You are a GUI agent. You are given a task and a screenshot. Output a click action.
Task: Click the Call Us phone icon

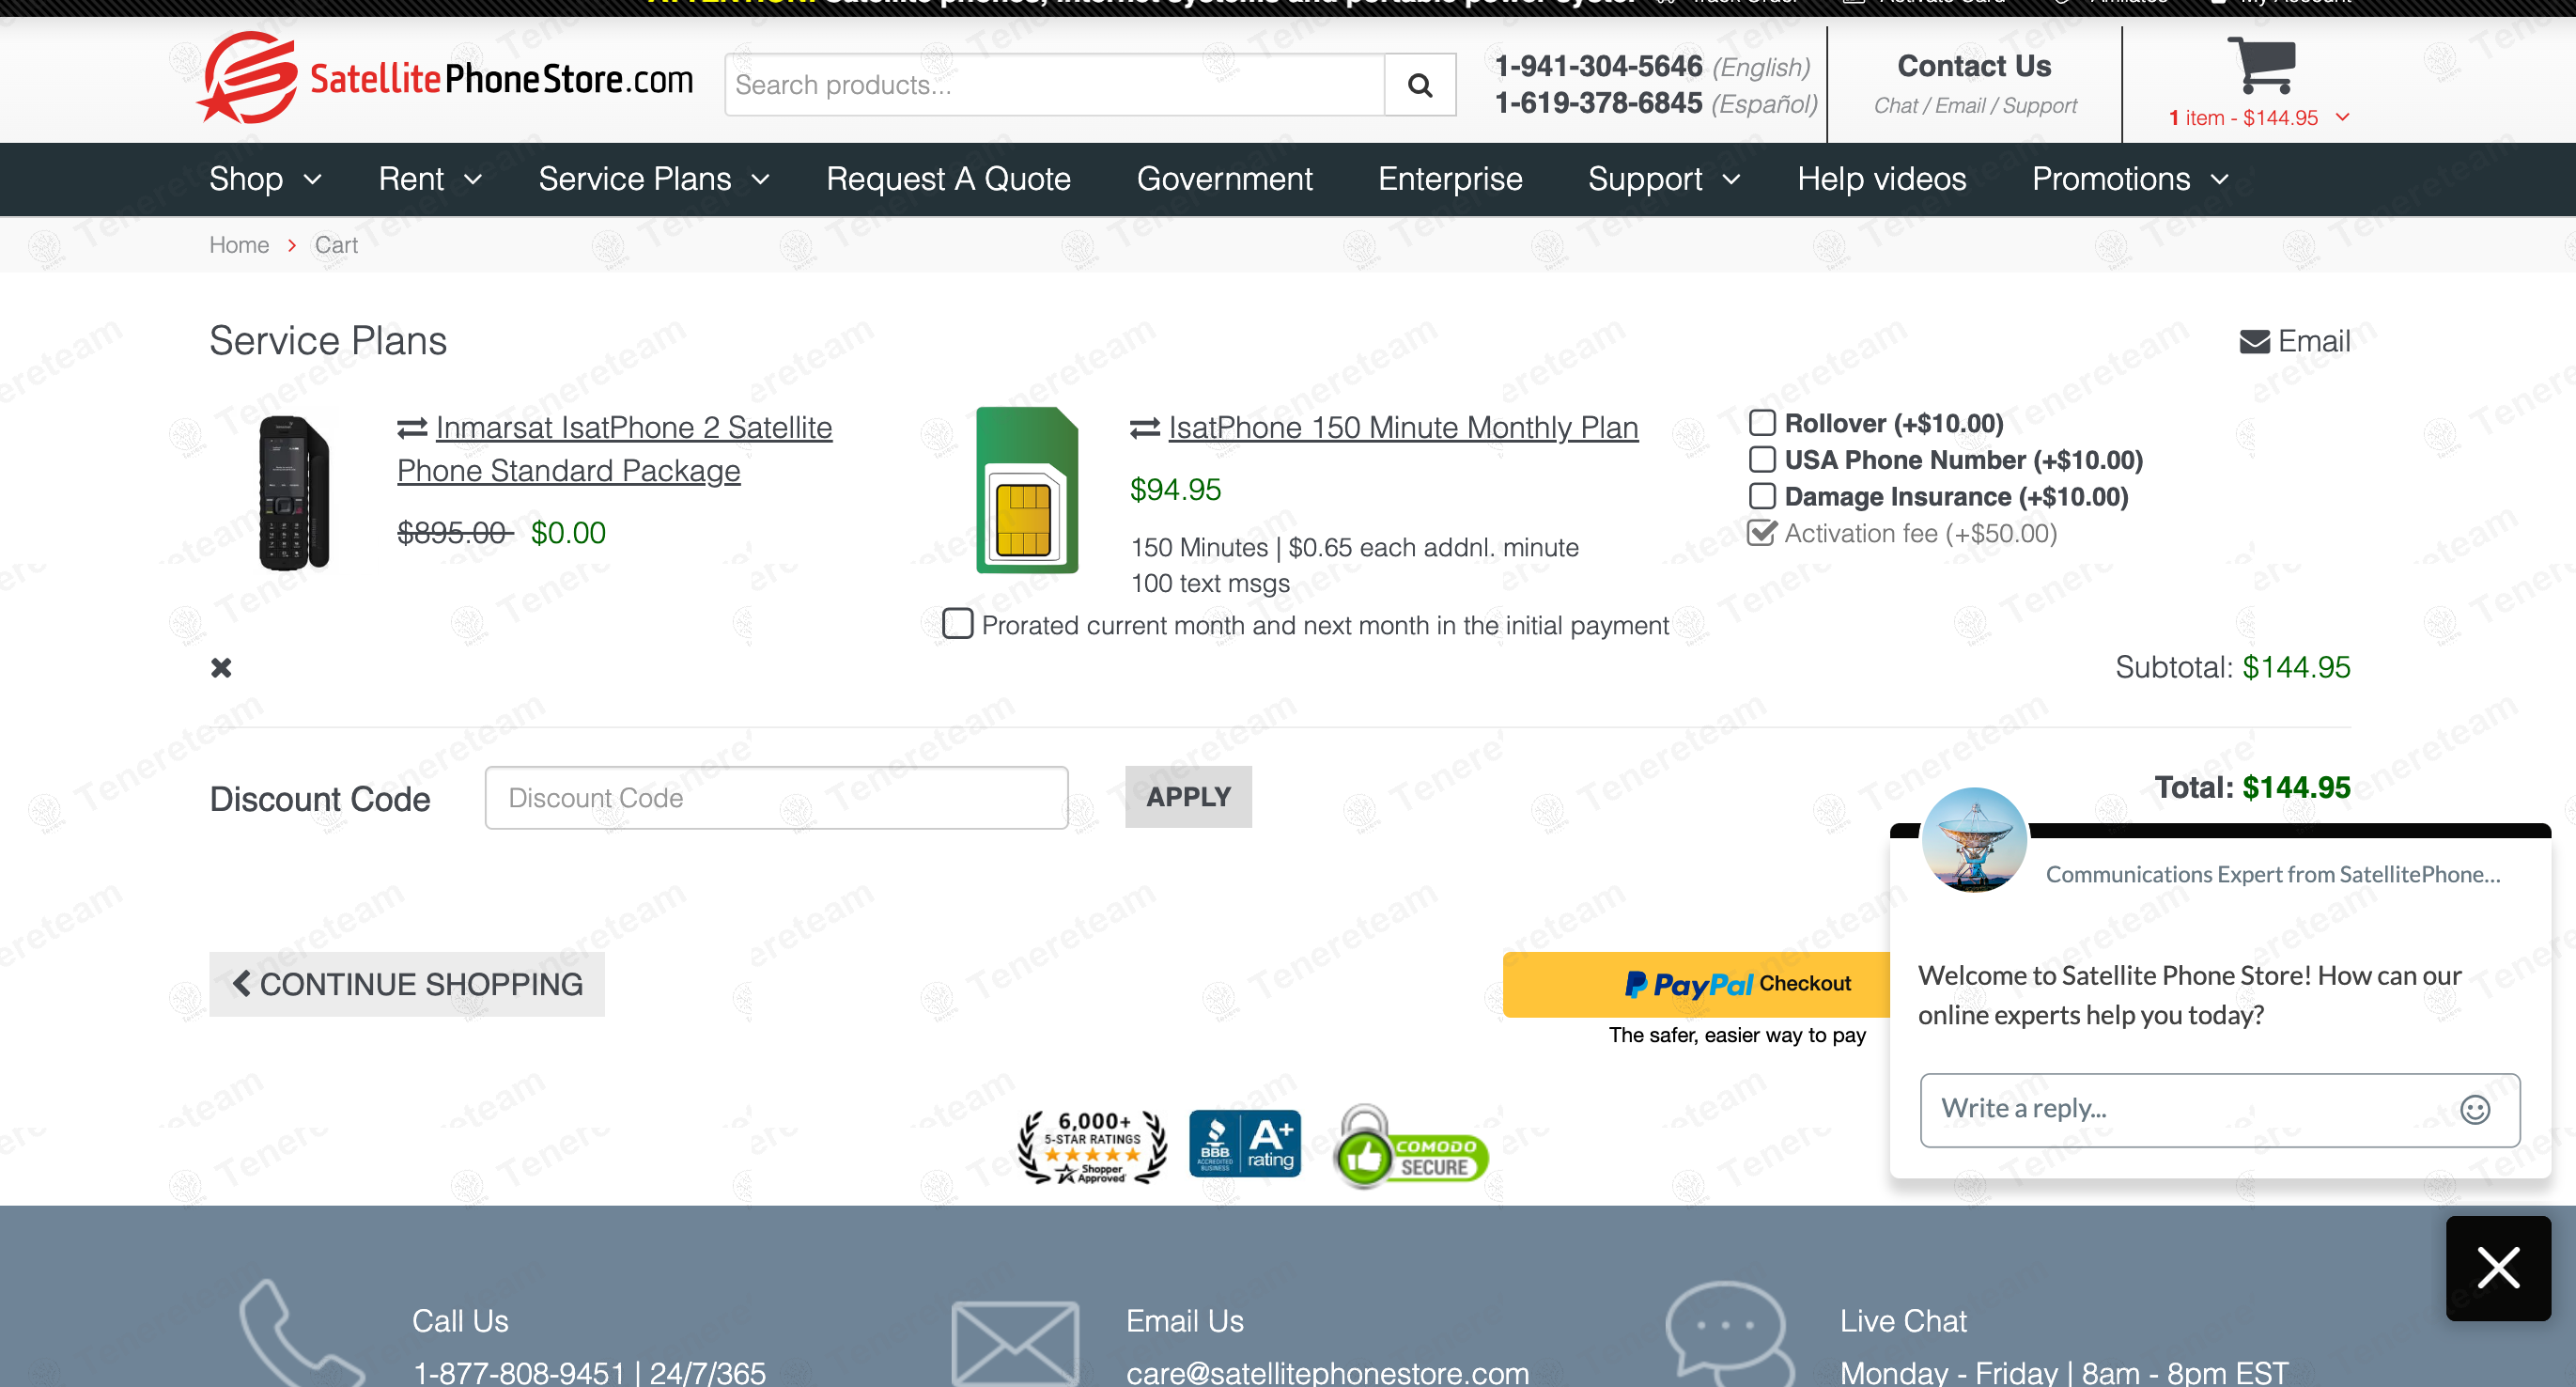(x=300, y=1334)
